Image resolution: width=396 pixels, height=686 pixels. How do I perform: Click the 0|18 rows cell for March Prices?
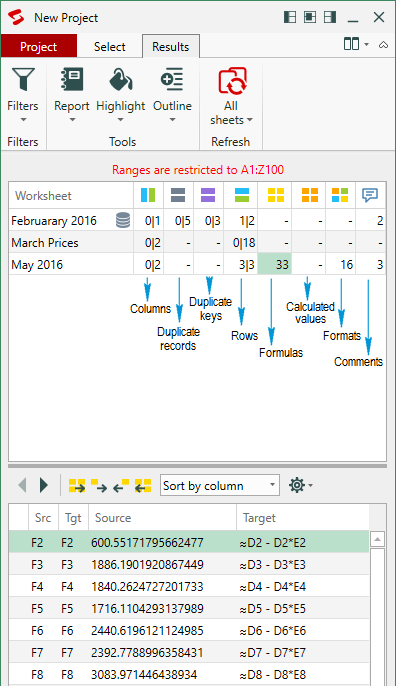pos(241,242)
